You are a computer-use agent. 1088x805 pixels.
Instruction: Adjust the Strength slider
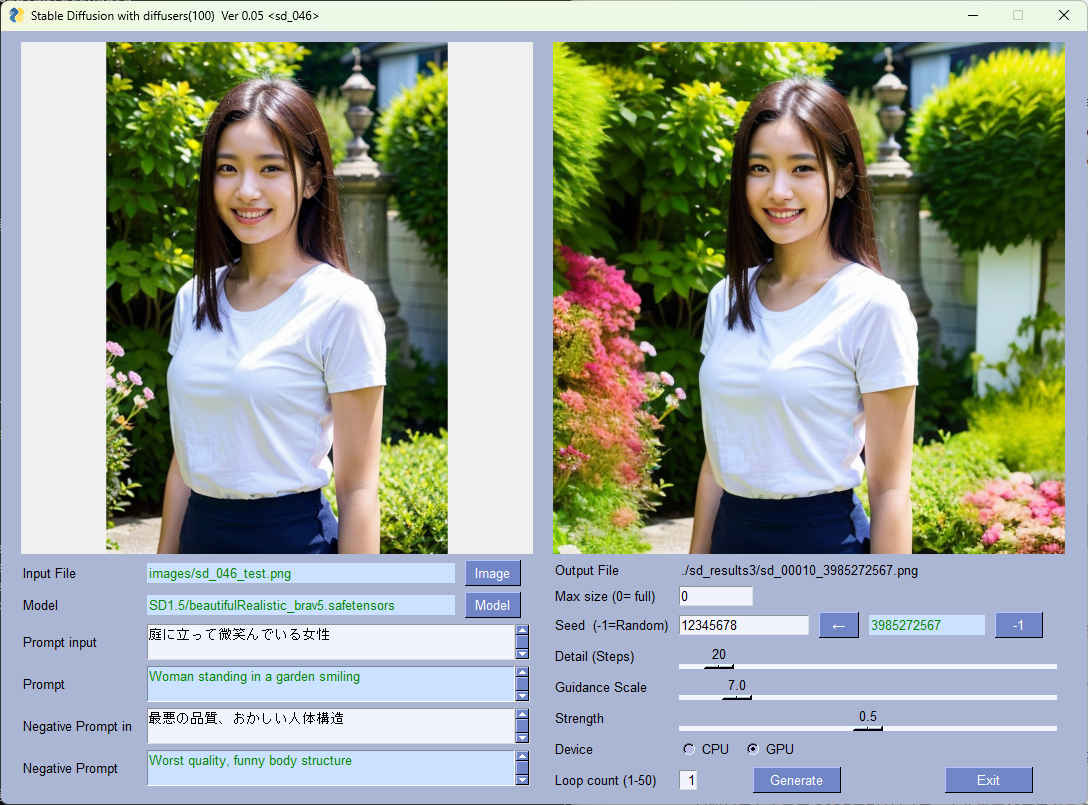pyautogui.click(x=868, y=728)
